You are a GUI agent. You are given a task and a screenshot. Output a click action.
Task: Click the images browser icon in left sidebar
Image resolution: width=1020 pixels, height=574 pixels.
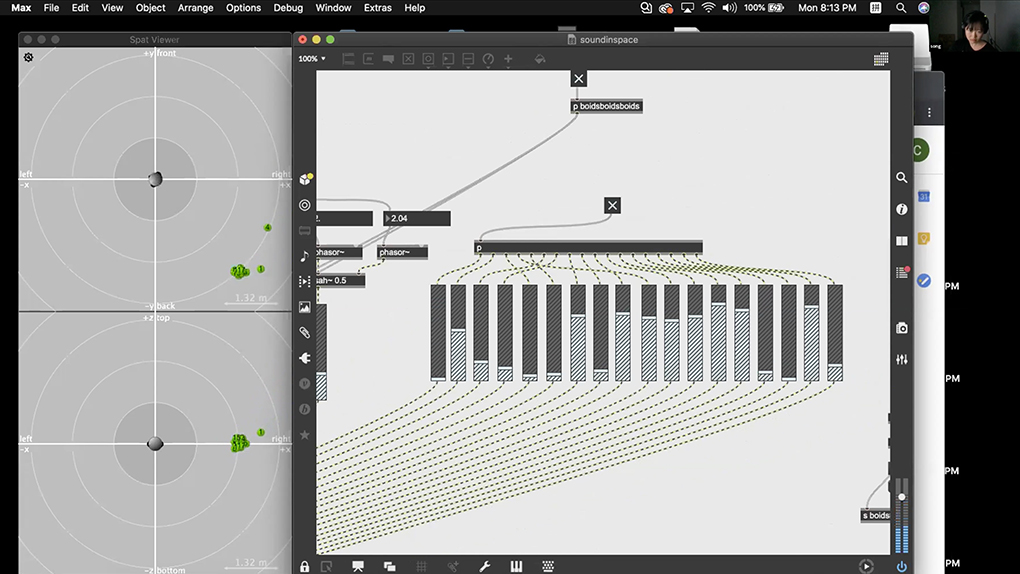click(x=305, y=308)
